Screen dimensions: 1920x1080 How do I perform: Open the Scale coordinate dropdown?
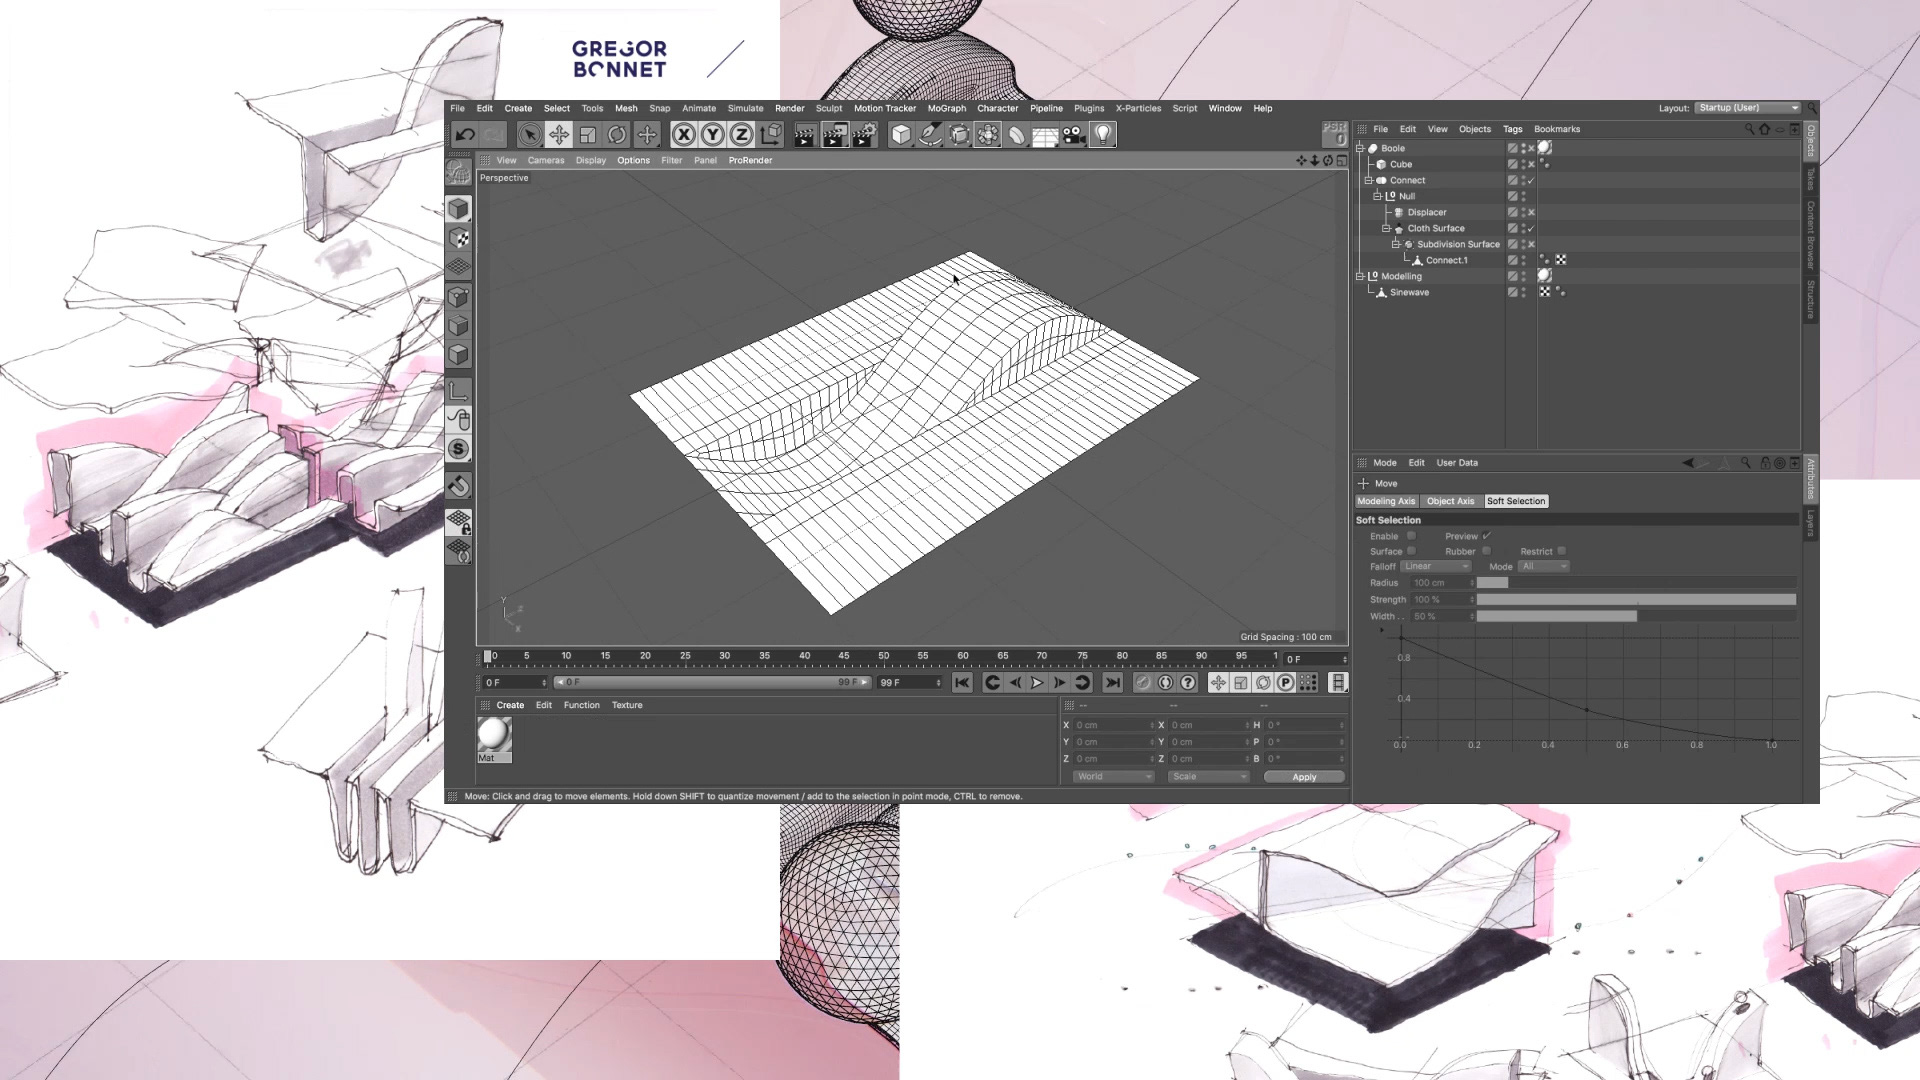click(1210, 777)
